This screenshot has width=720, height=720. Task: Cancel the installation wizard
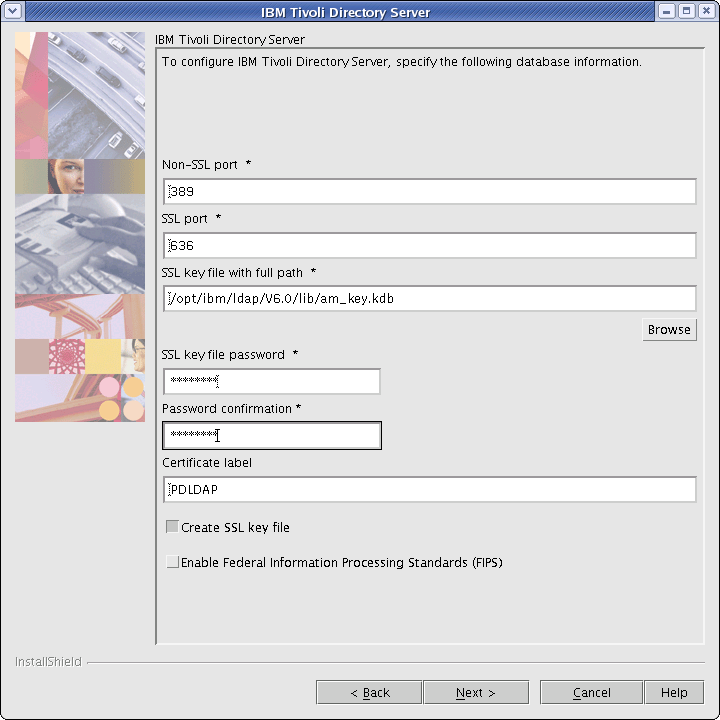click(x=591, y=692)
